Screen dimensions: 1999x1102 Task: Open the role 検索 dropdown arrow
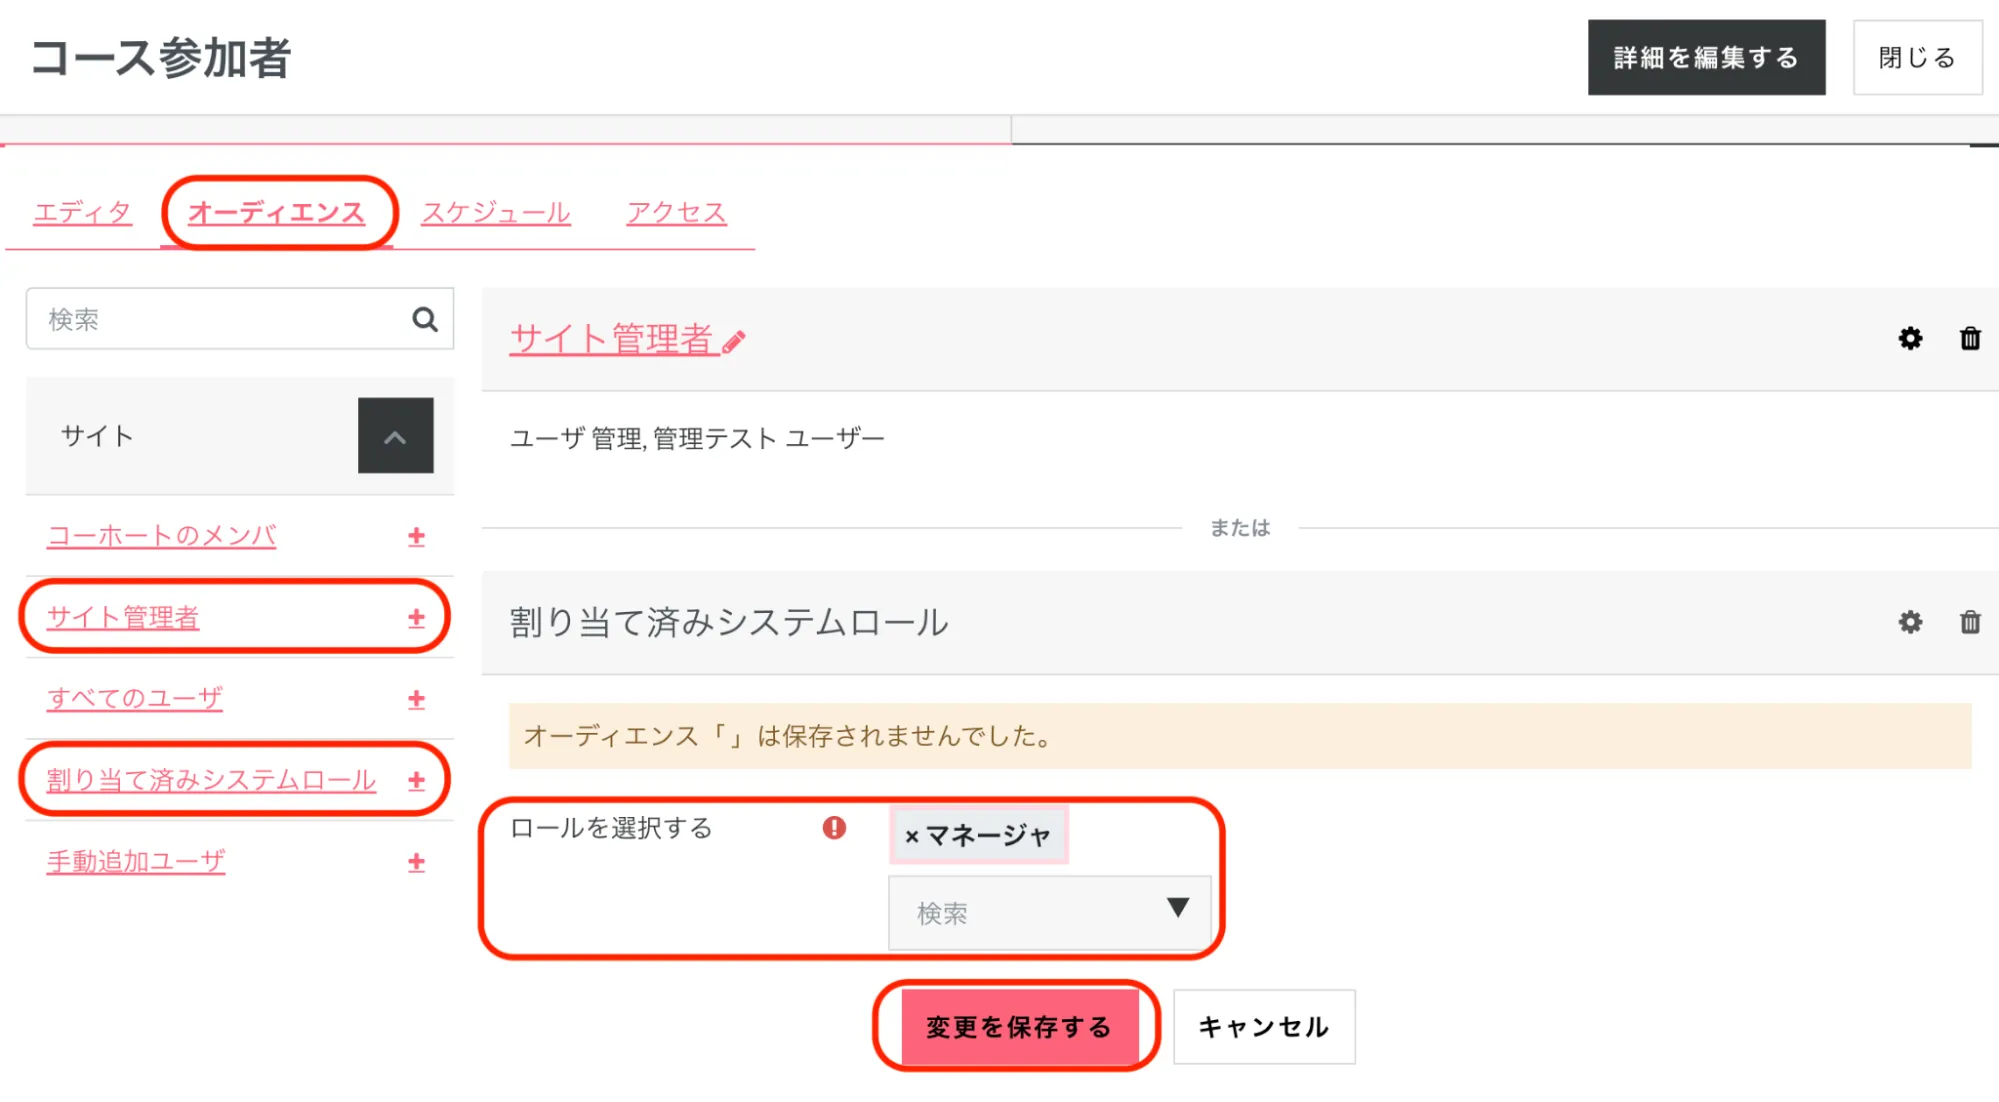click(x=1177, y=908)
